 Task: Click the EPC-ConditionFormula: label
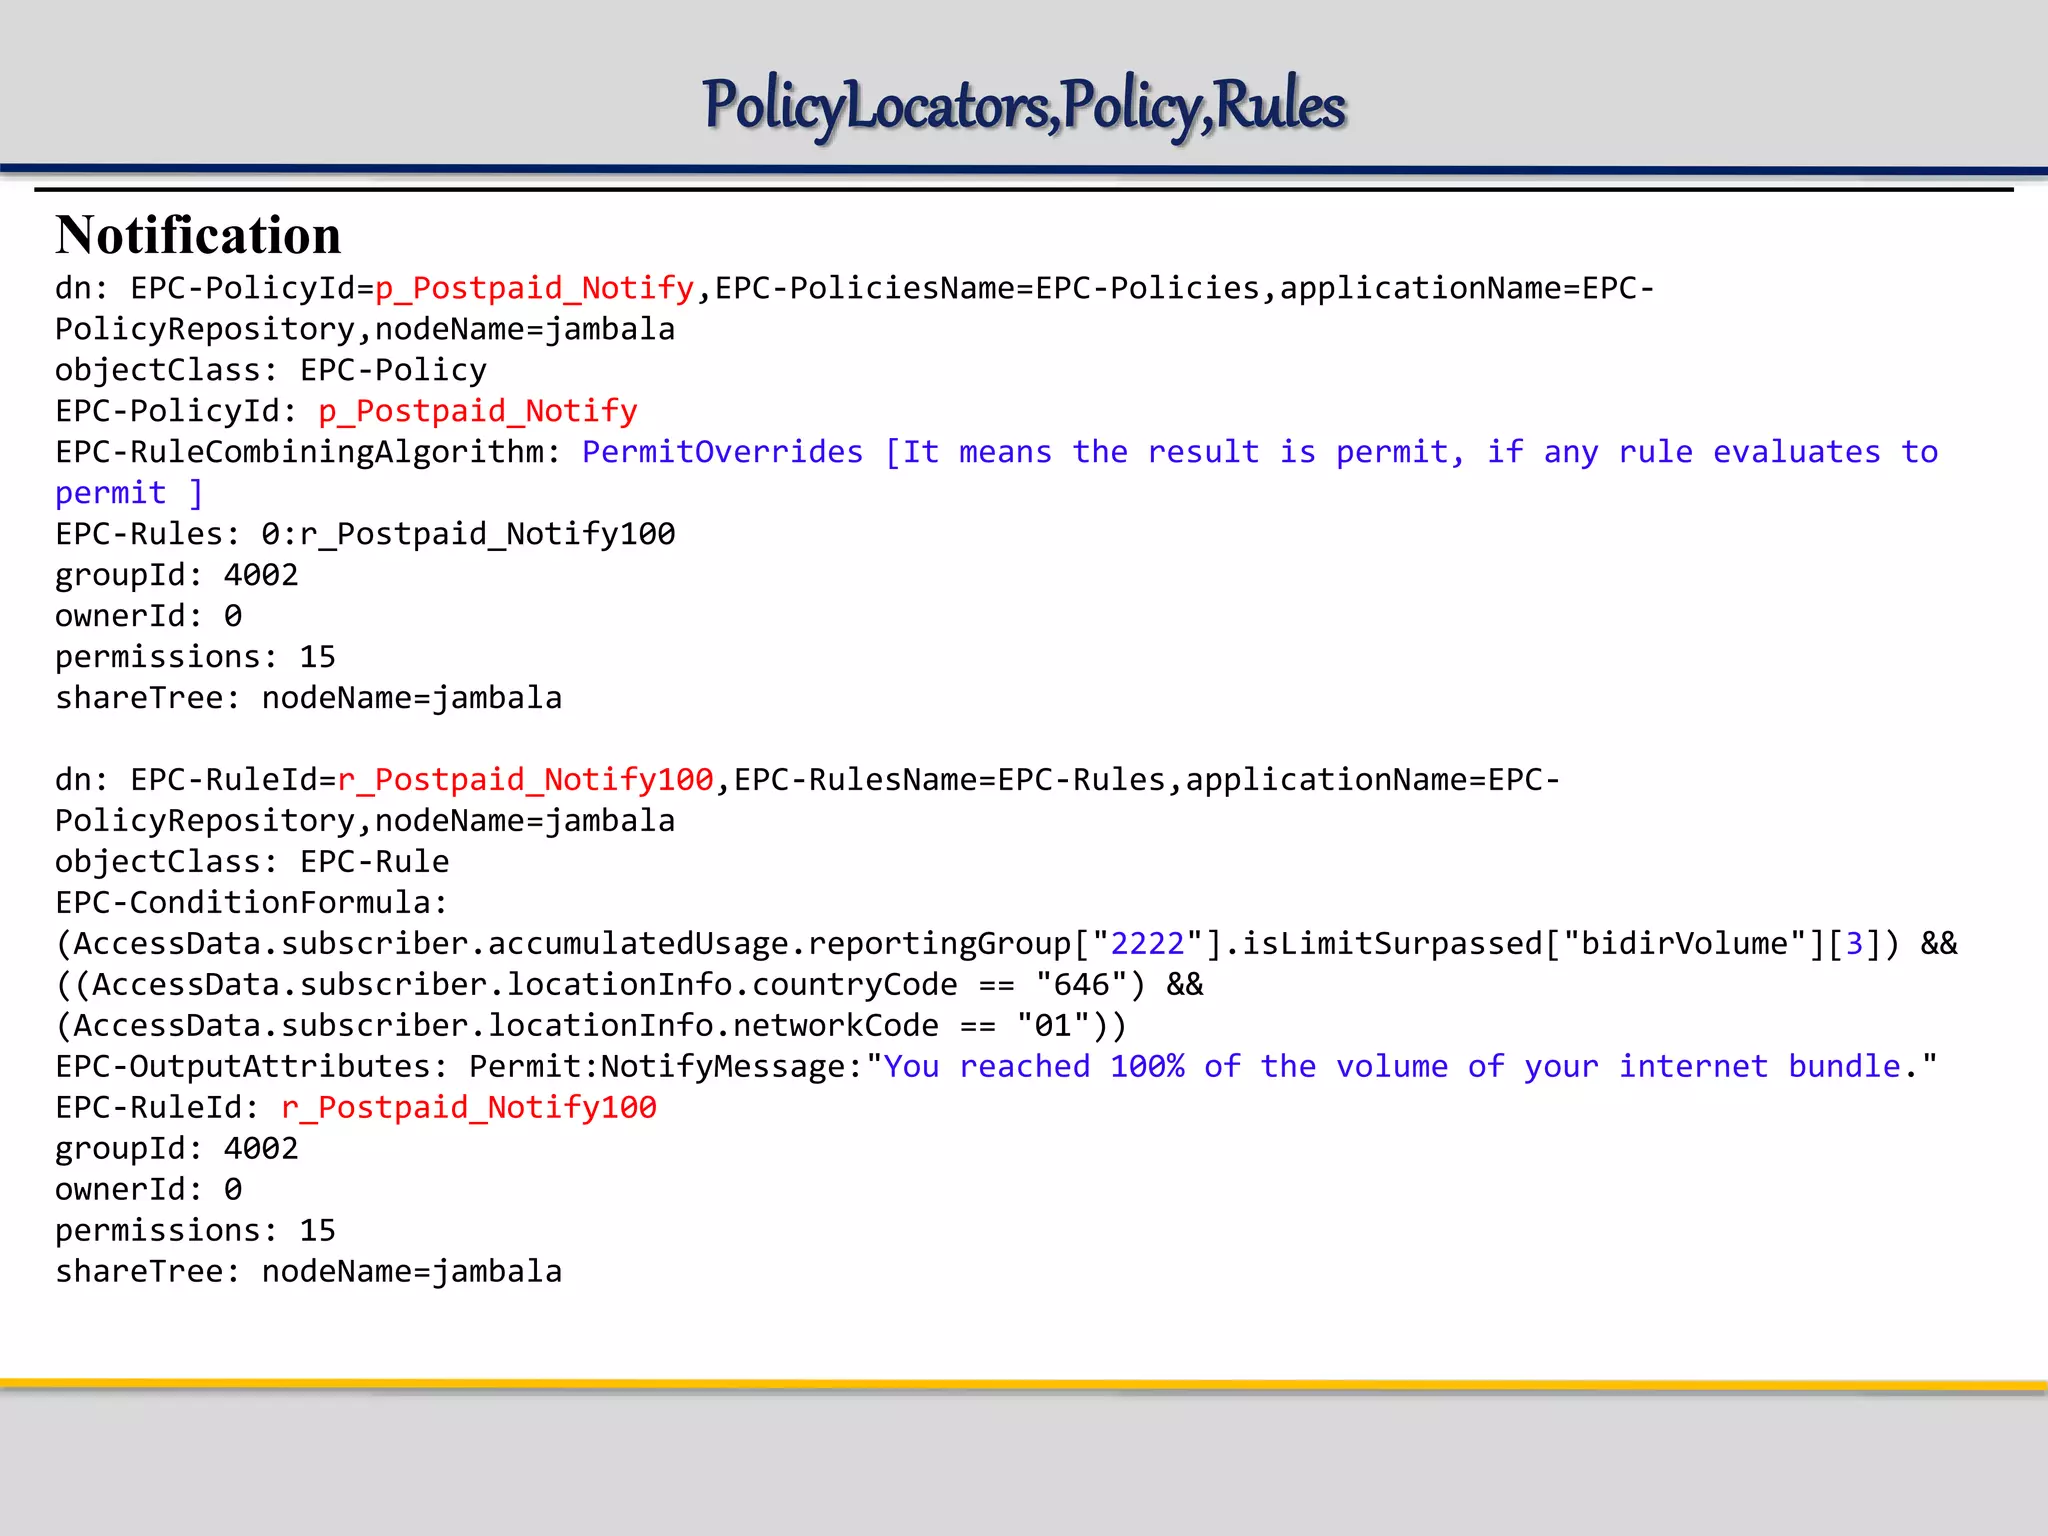click(x=251, y=903)
